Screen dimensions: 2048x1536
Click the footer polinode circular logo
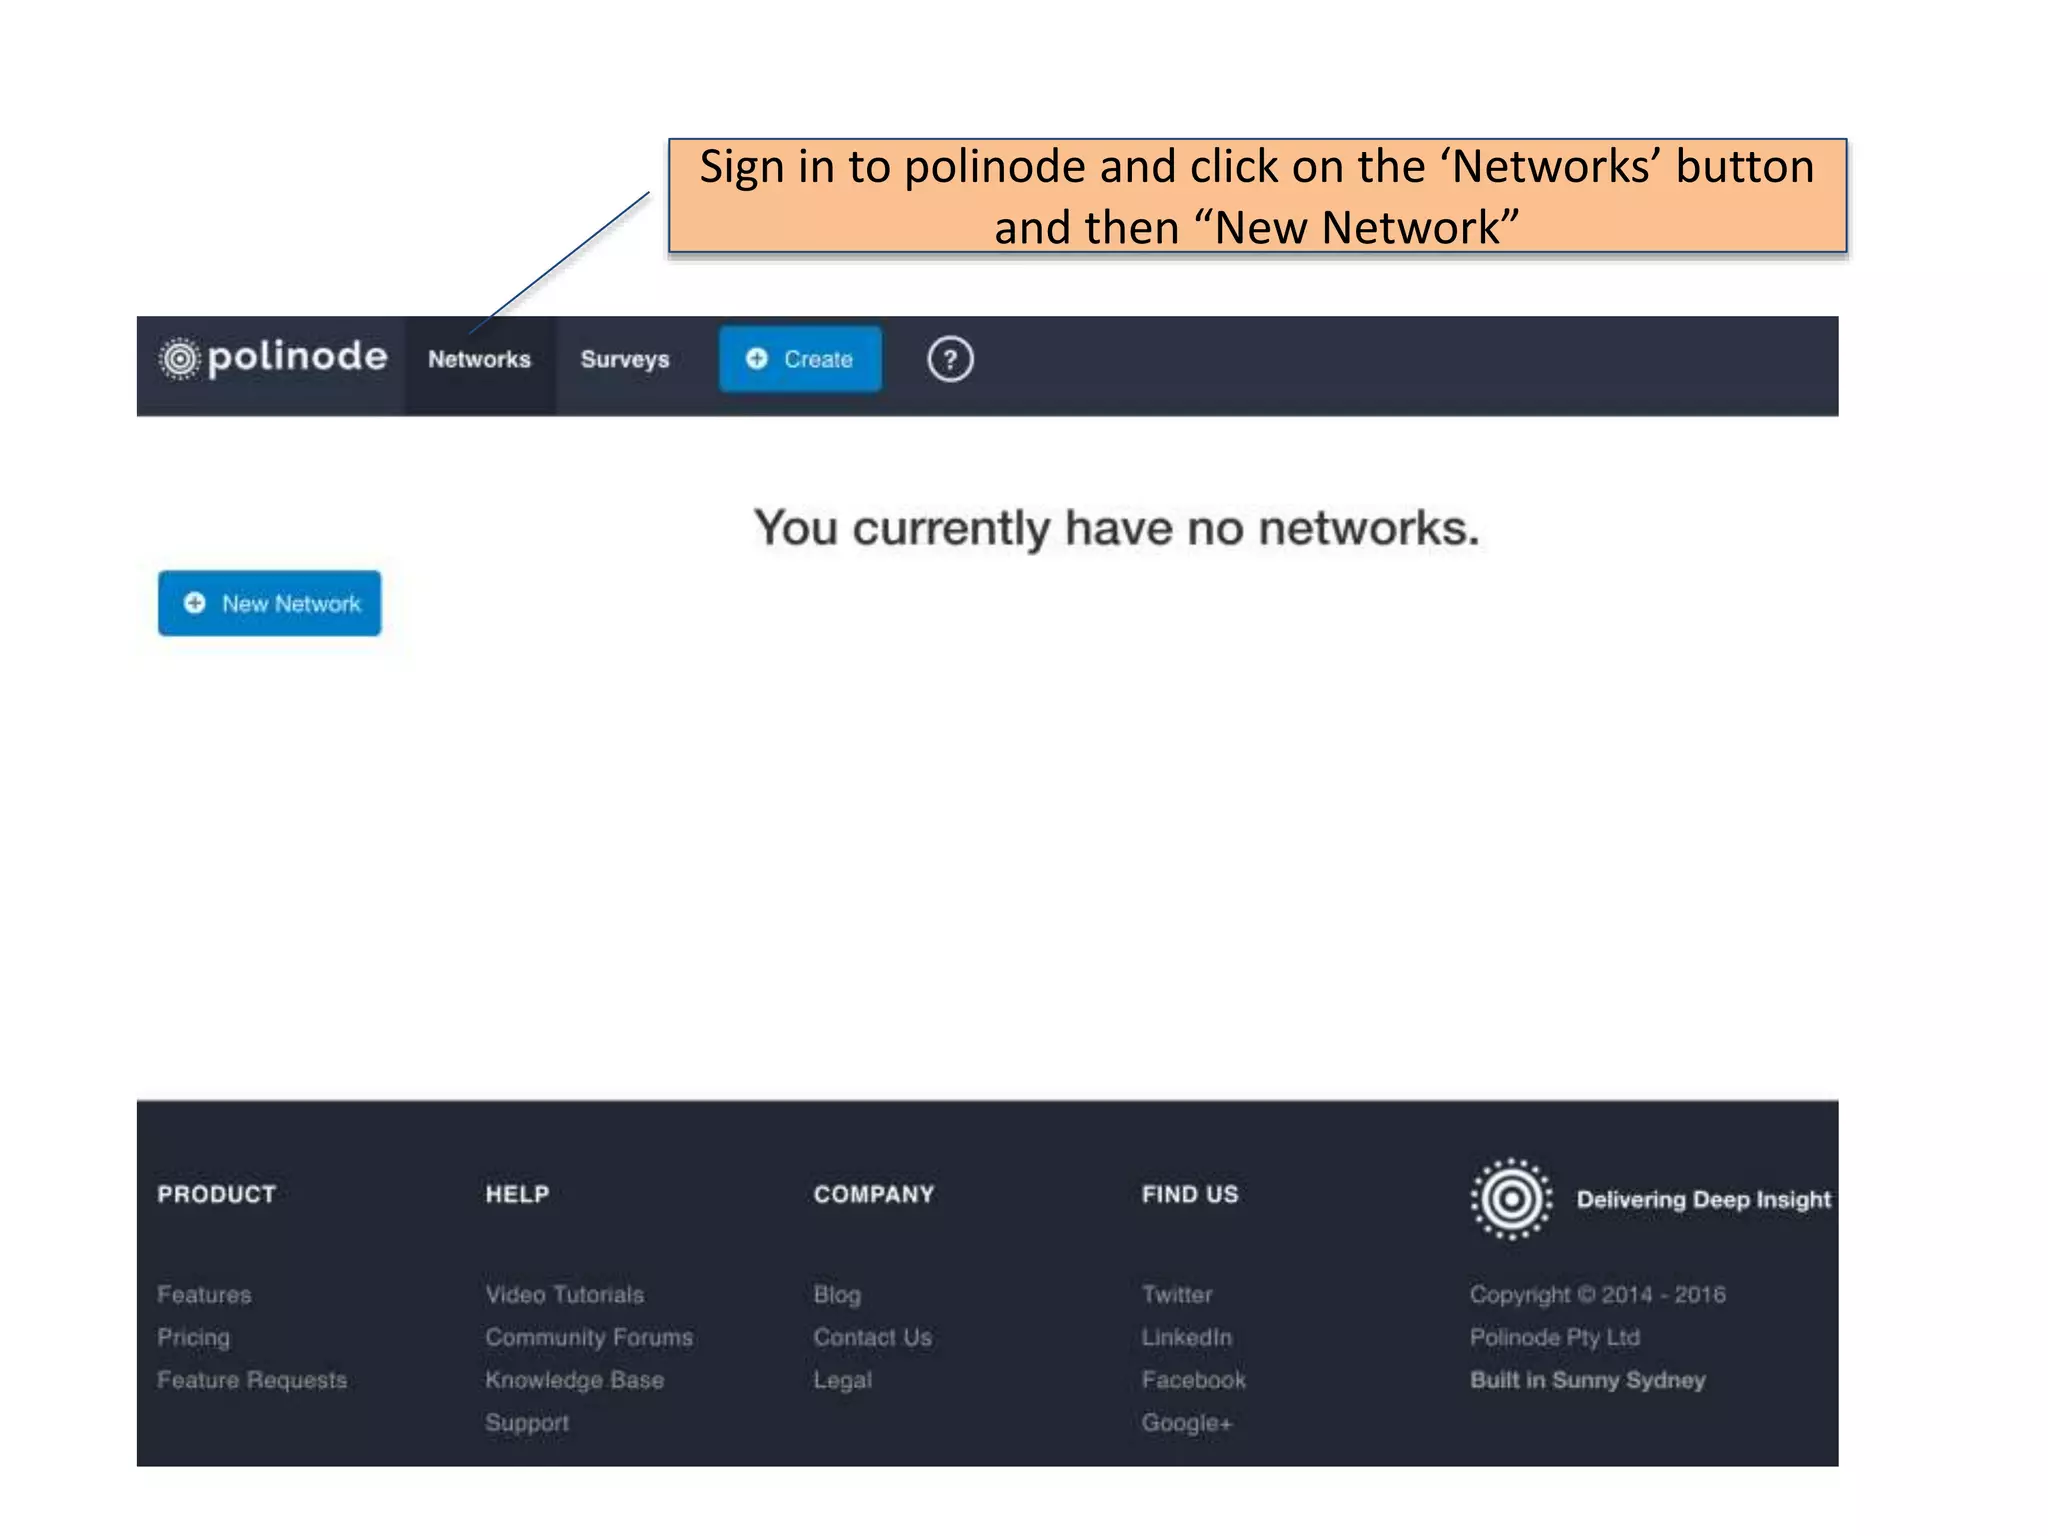click(x=1511, y=1198)
